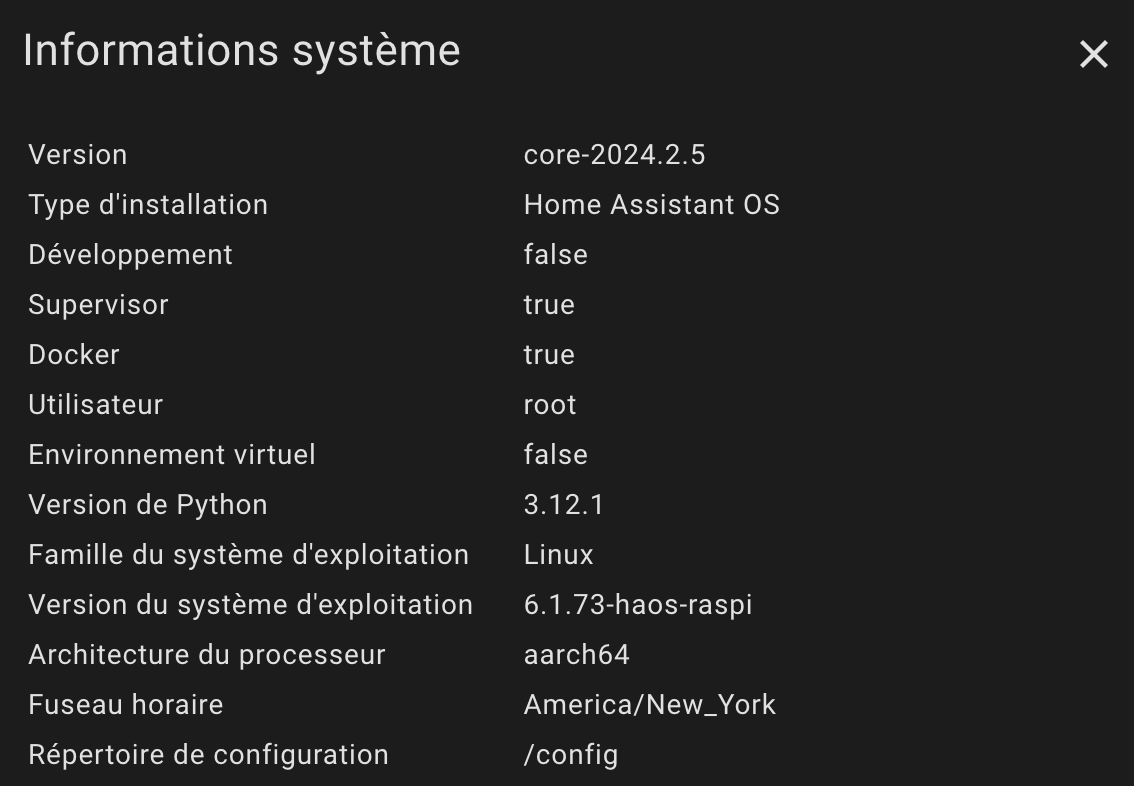Select the Python version '3.12.1'
Image resolution: width=1134 pixels, height=786 pixels.
coord(563,505)
